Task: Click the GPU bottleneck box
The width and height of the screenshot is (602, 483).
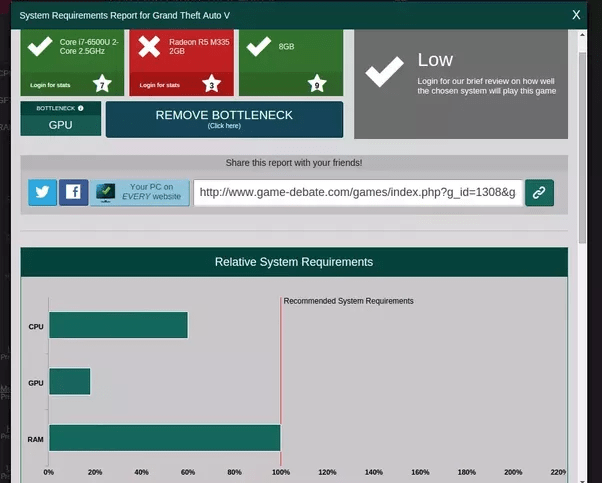Action: click(61, 118)
